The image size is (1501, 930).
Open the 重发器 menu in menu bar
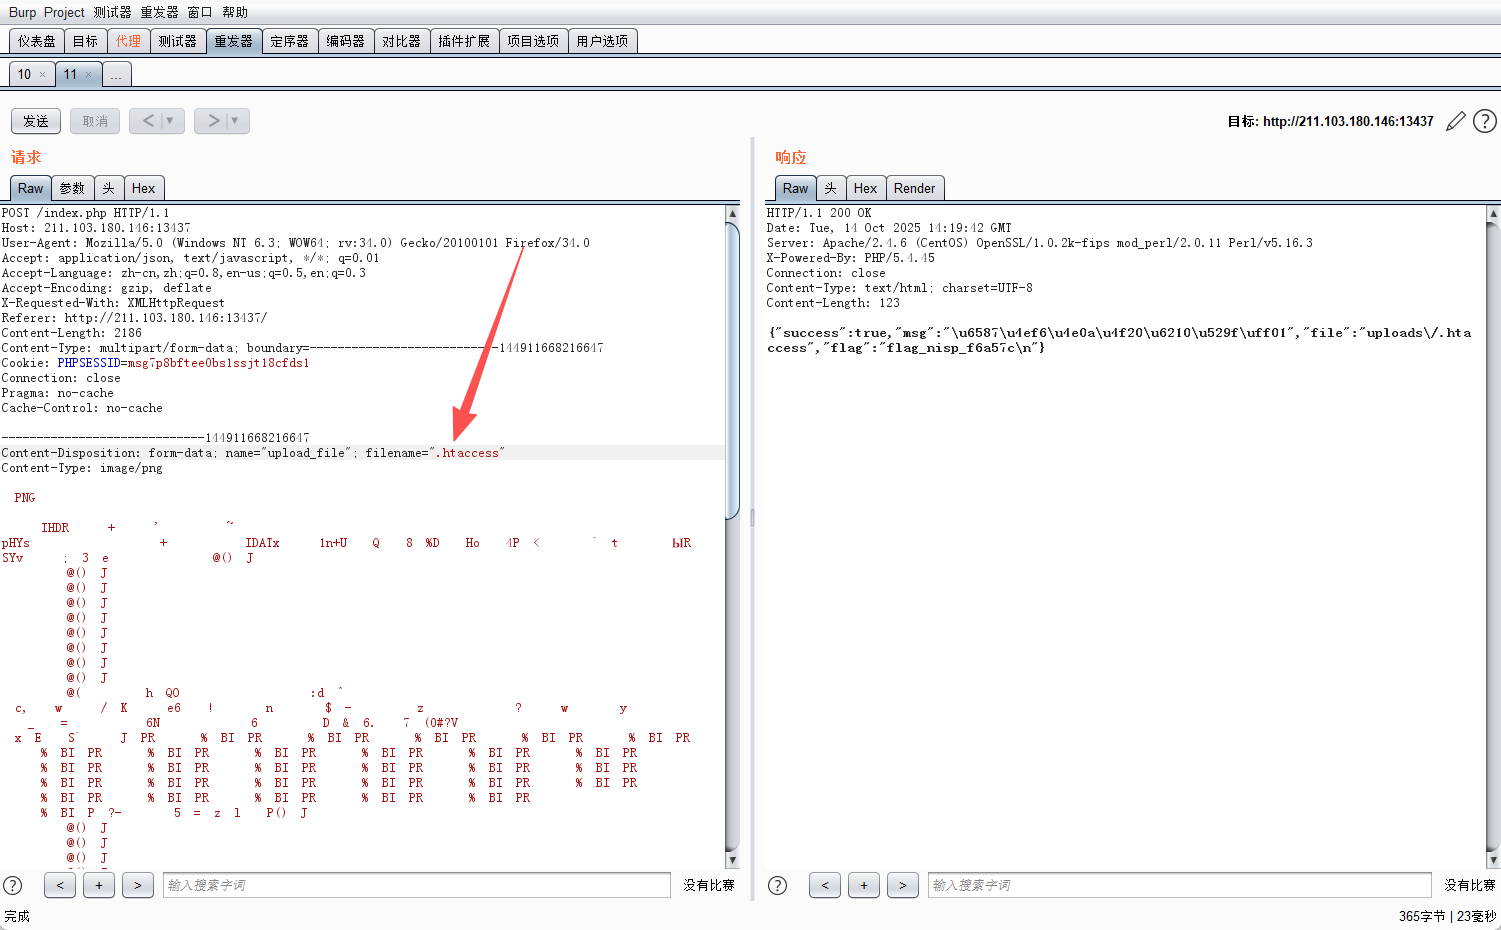(x=159, y=12)
